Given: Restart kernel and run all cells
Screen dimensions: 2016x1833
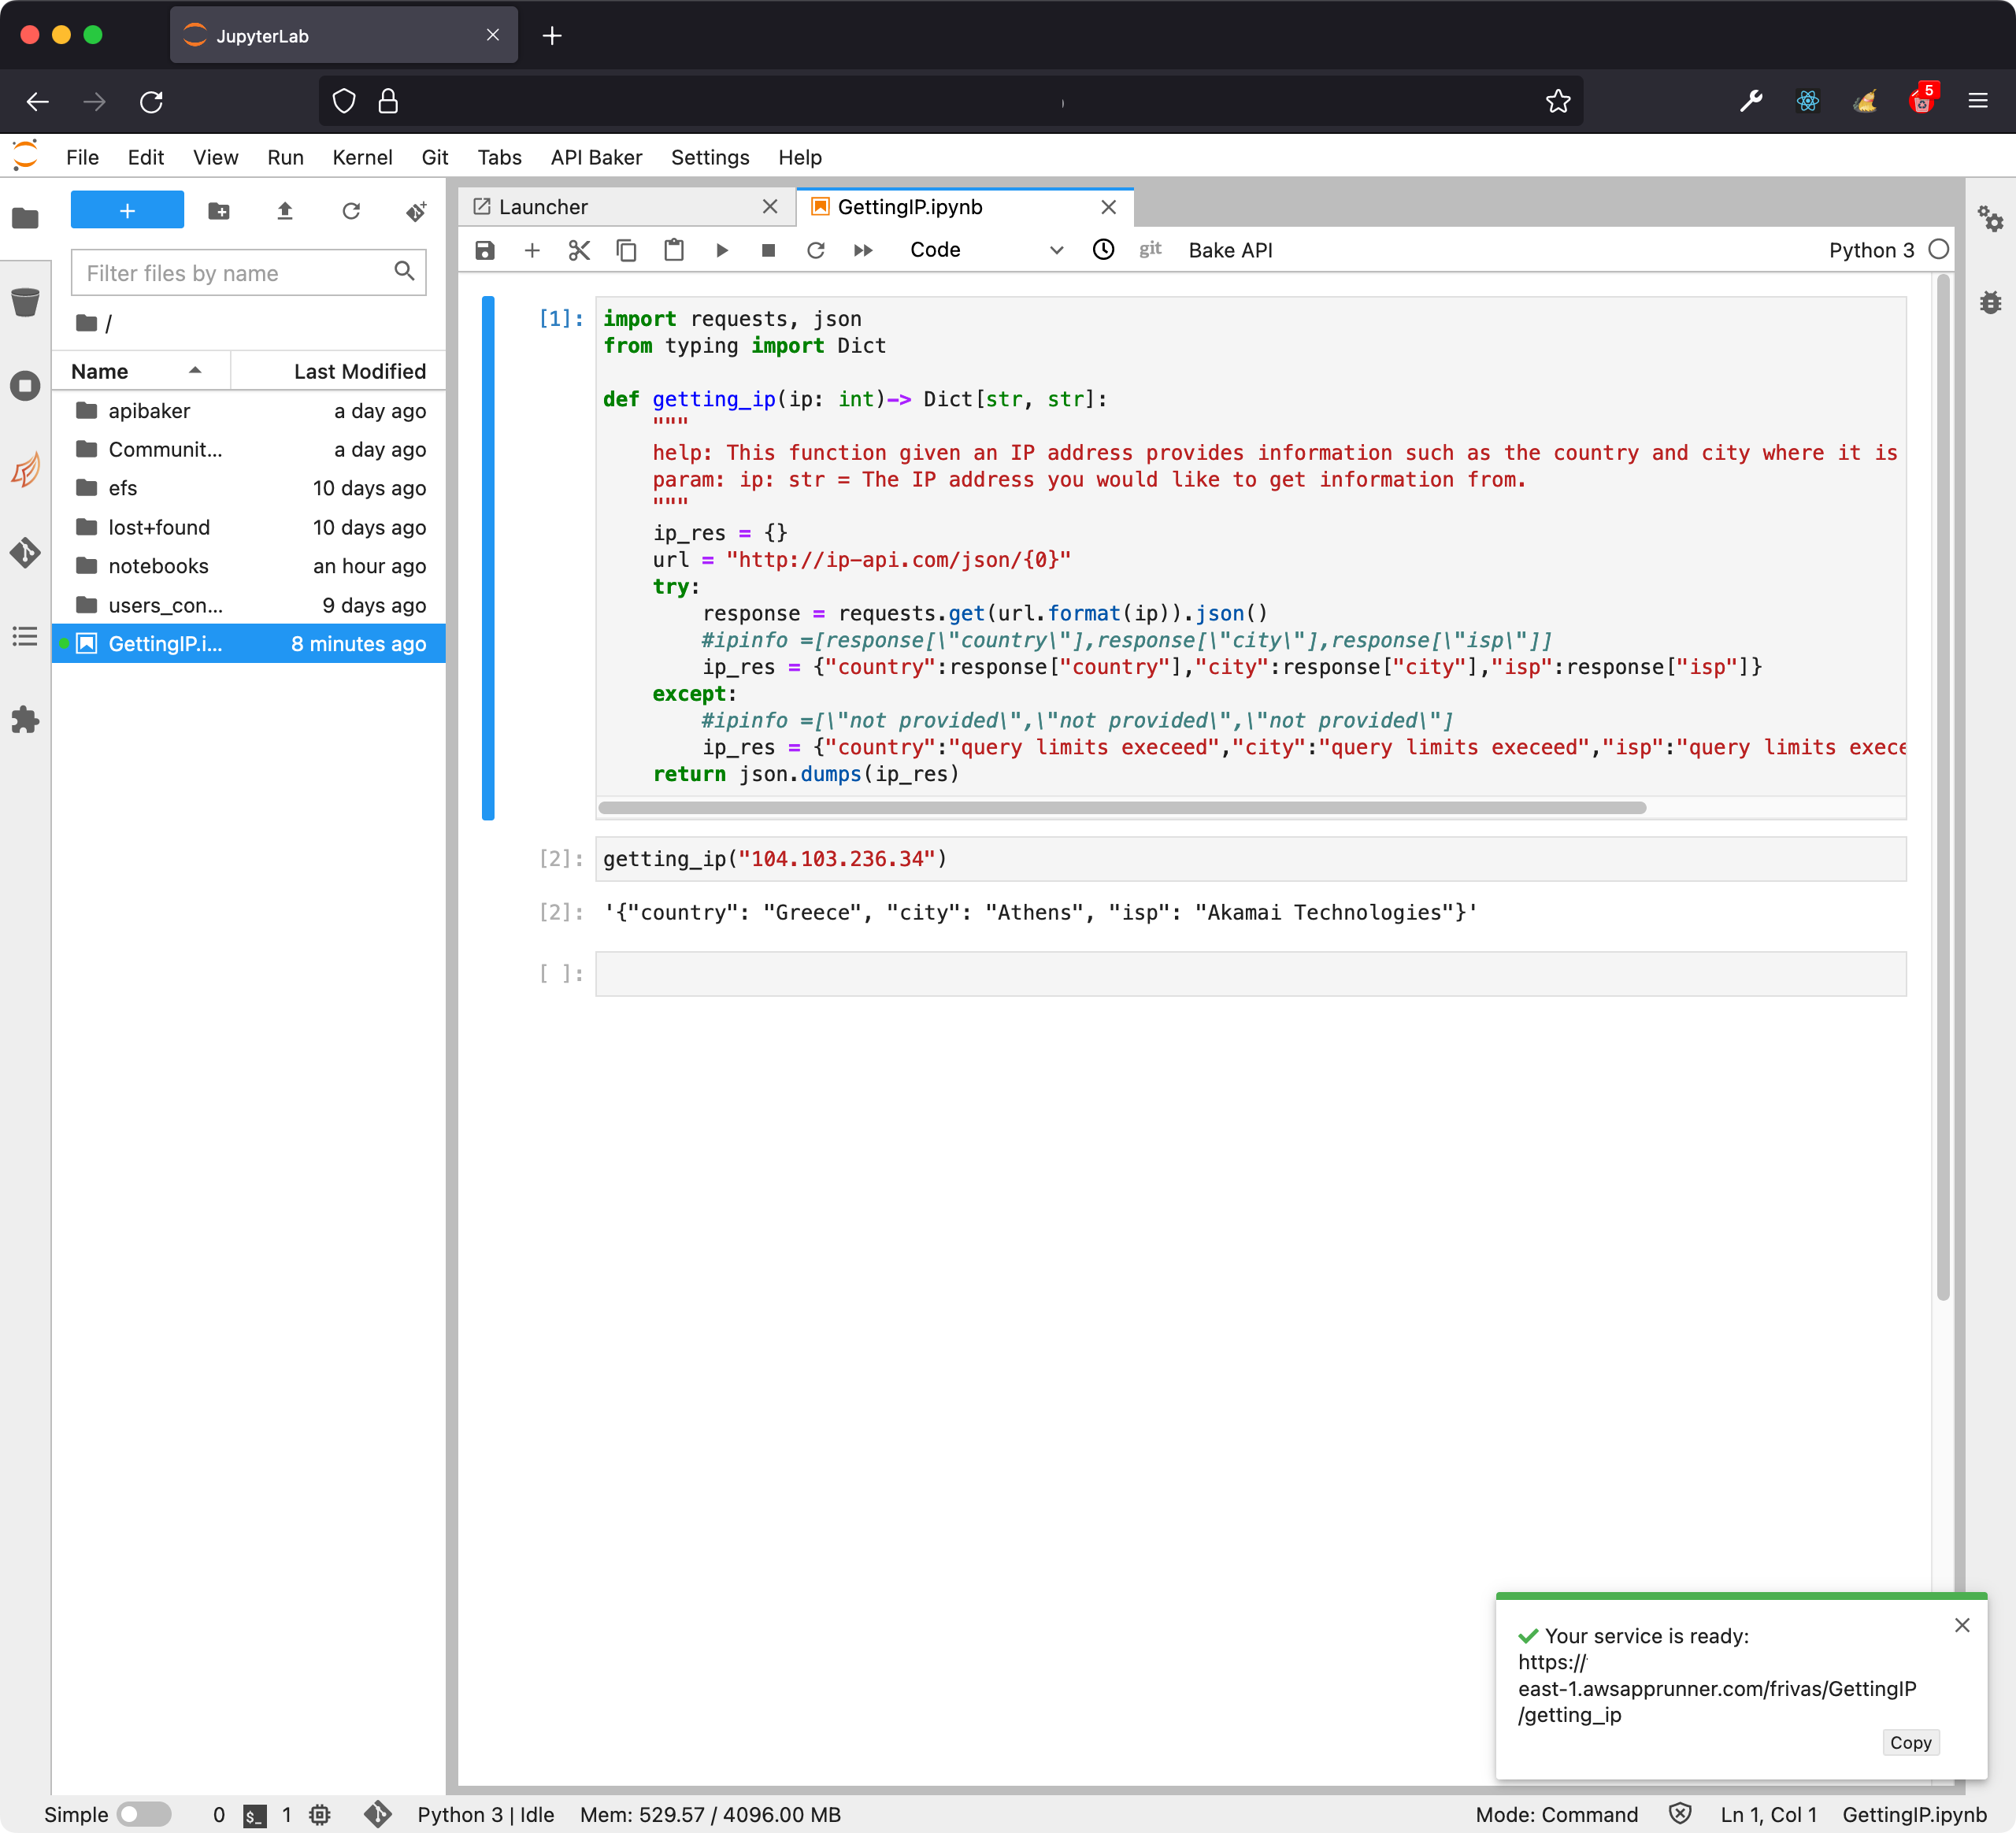Looking at the screenshot, I should 863,250.
